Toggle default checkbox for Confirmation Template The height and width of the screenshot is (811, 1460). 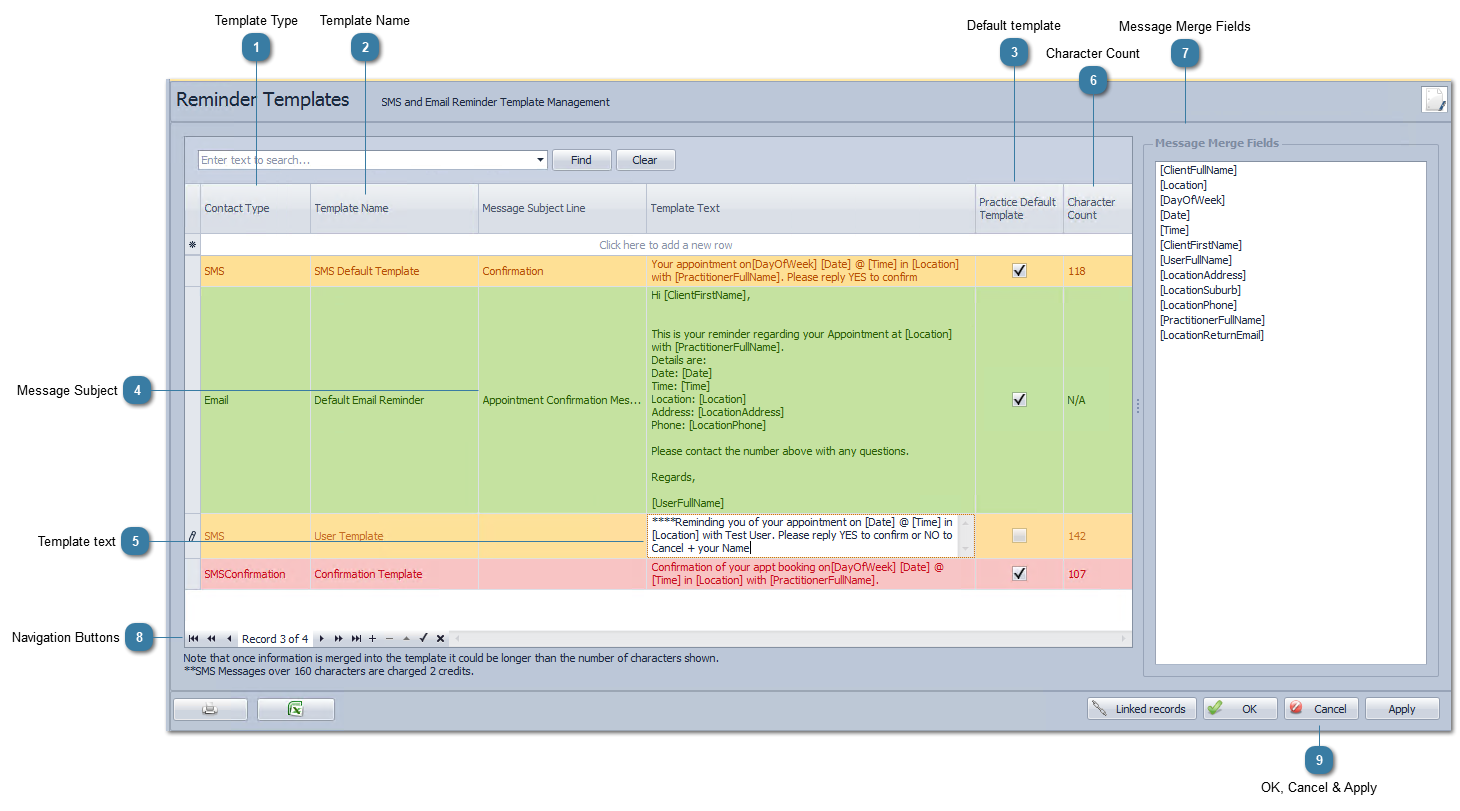pos(1019,574)
